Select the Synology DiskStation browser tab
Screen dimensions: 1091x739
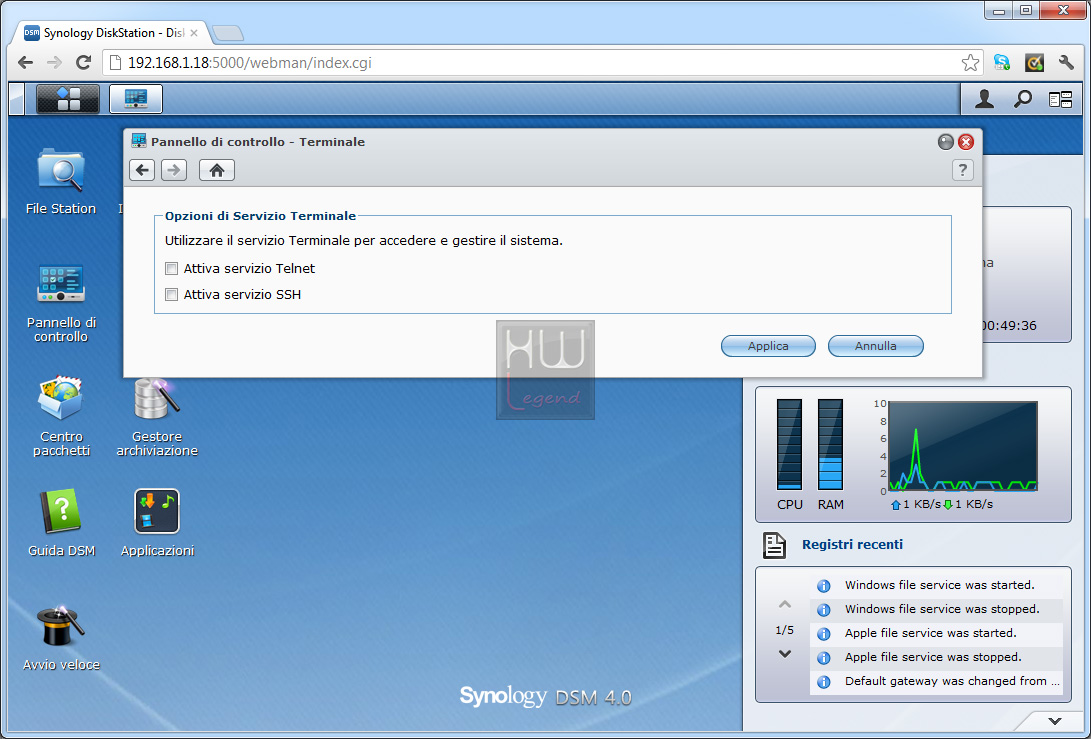coord(111,33)
